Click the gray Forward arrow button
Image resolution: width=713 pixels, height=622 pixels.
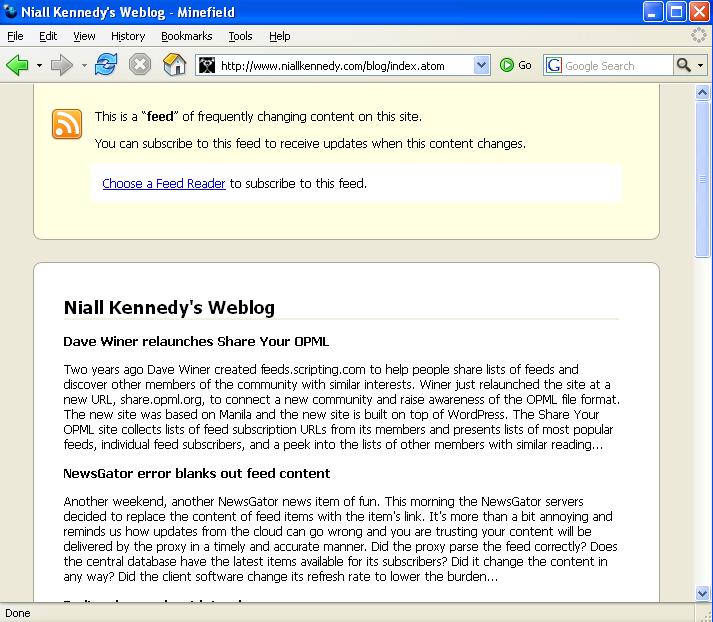pos(61,65)
